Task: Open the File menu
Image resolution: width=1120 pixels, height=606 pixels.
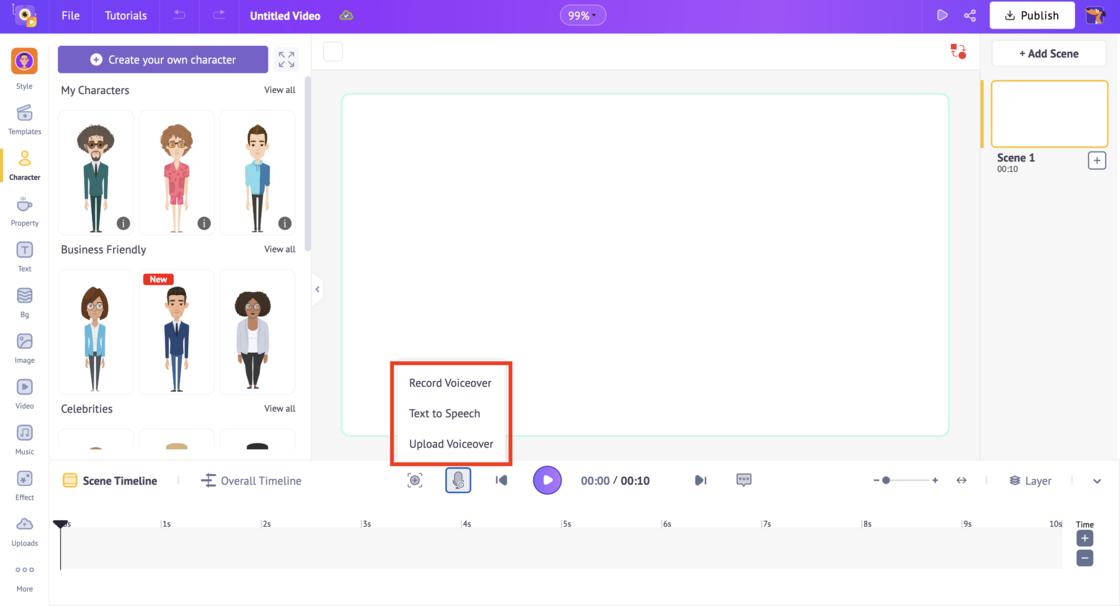Action: (x=70, y=15)
